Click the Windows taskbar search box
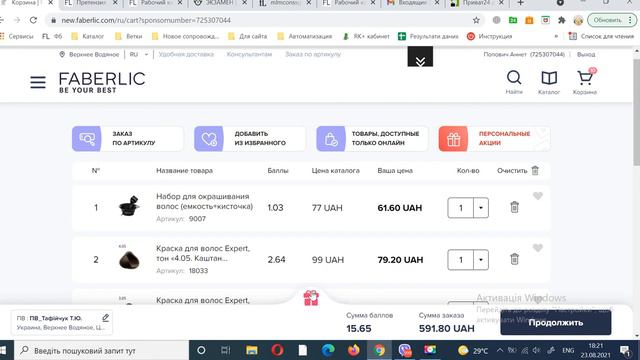This screenshot has height=360, width=640. click(x=101, y=350)
